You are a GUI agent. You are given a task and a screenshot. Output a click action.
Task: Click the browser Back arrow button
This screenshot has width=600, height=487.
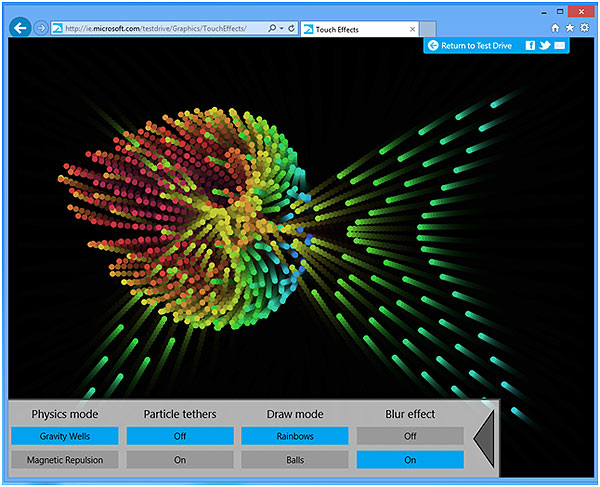click(x=20, y=28)
